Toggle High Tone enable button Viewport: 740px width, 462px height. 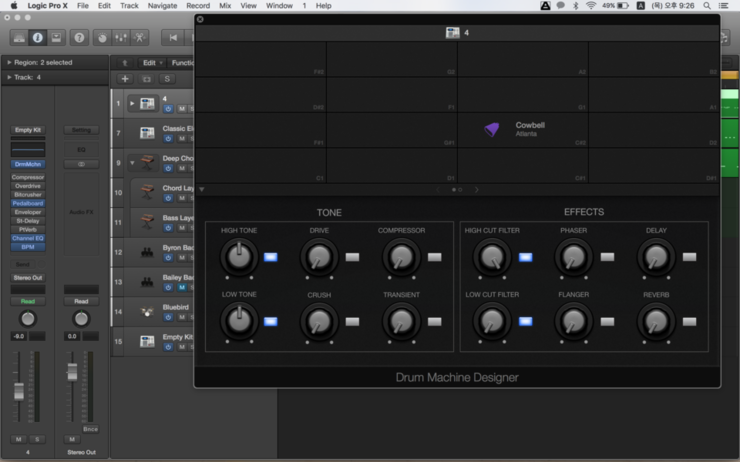pyautogui.click(x=270, y=257)
